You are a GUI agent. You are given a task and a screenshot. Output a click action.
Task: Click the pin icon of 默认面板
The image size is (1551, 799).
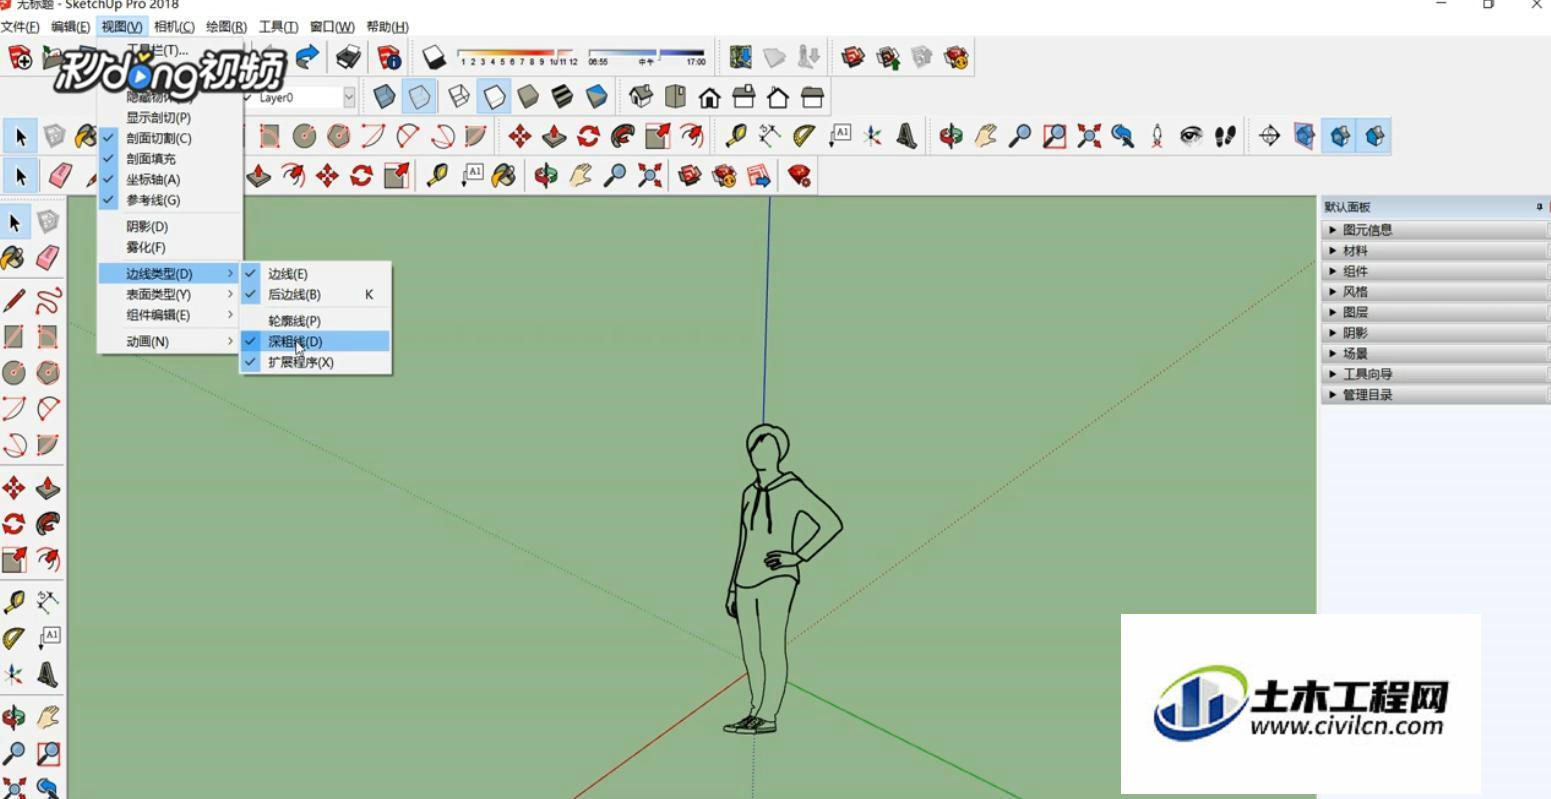pyautogui.click(x=1539, y=207)
